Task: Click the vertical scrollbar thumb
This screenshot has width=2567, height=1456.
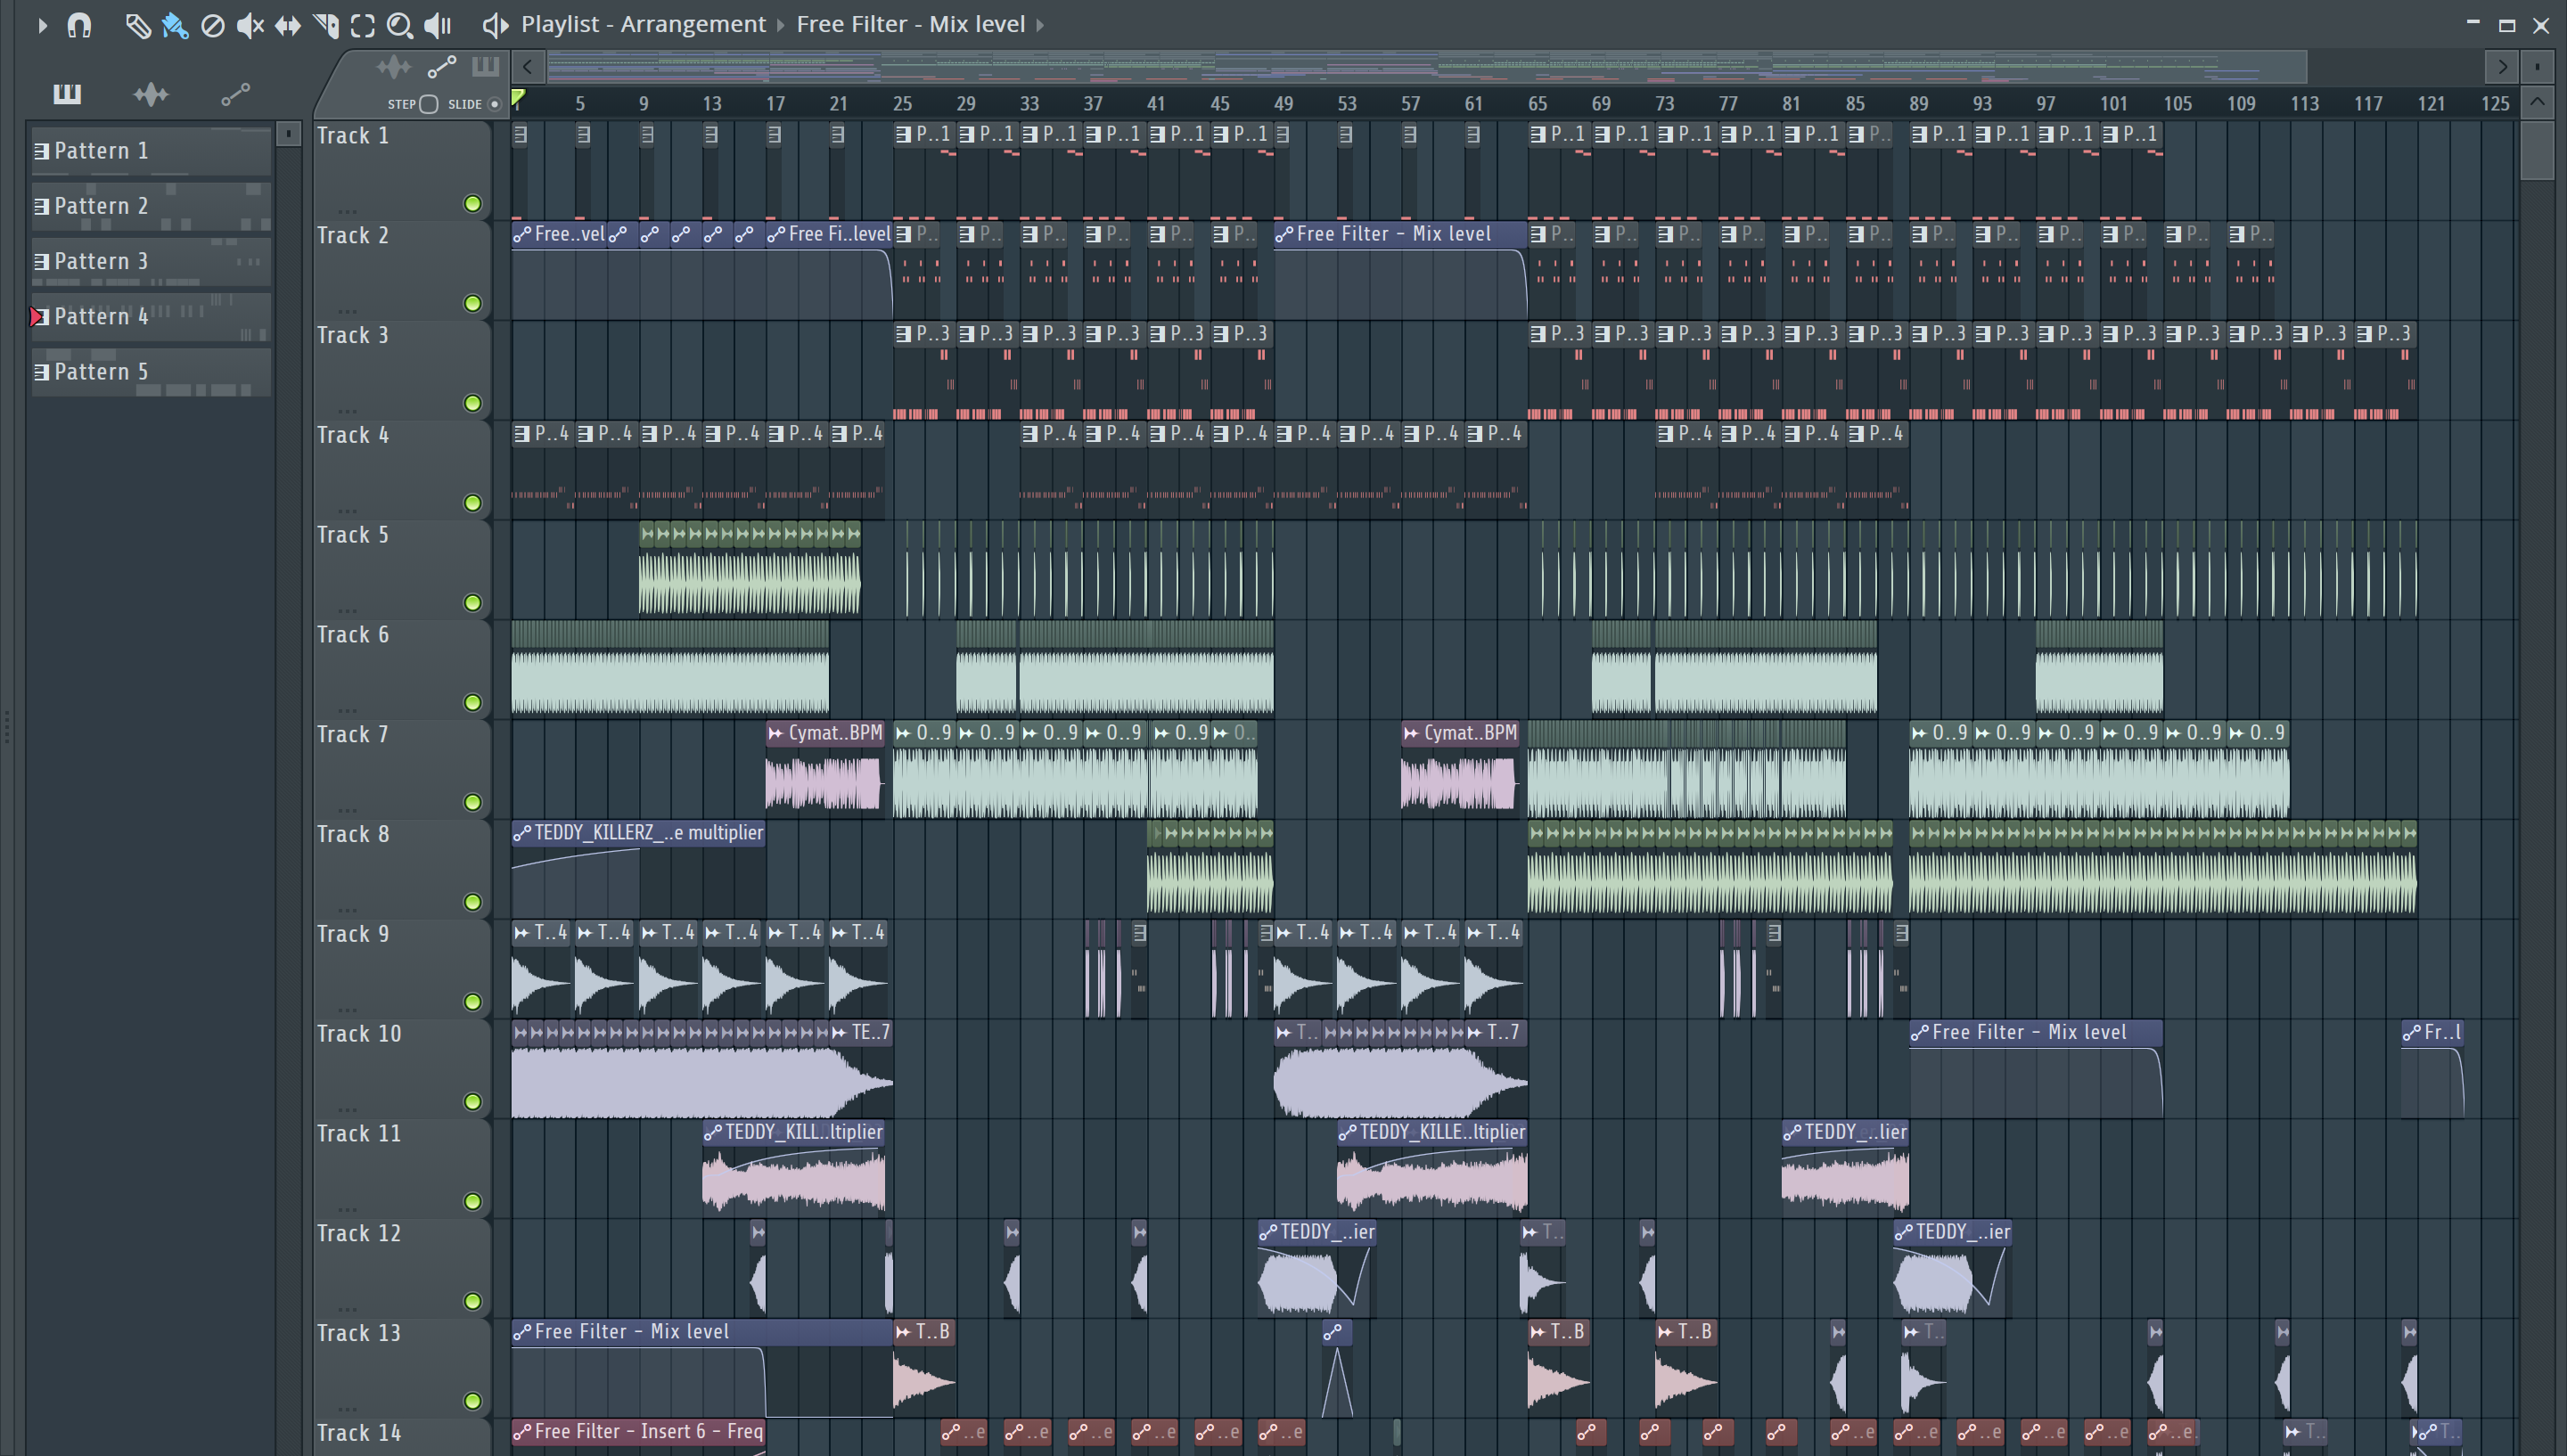Action: coord(2537,149)
